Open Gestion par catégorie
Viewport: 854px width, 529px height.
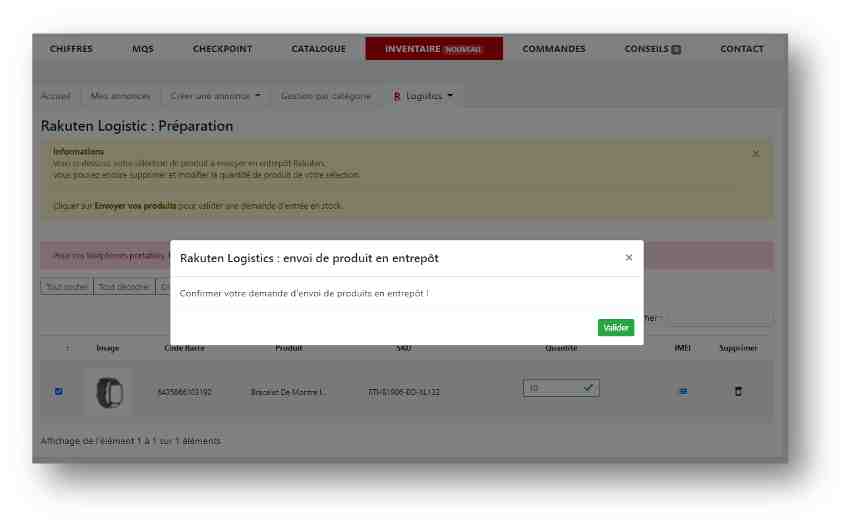[326, 96]
